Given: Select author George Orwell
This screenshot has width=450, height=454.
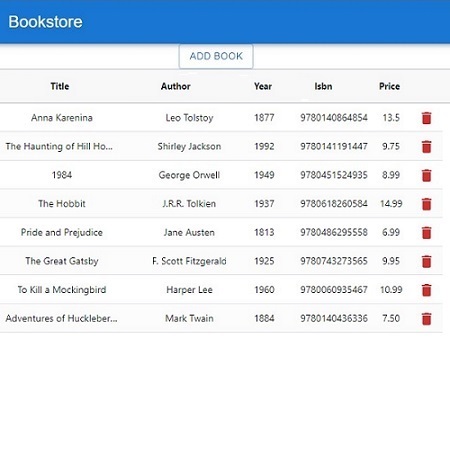Looking at the screenshot, I should [x=189, y=175].
